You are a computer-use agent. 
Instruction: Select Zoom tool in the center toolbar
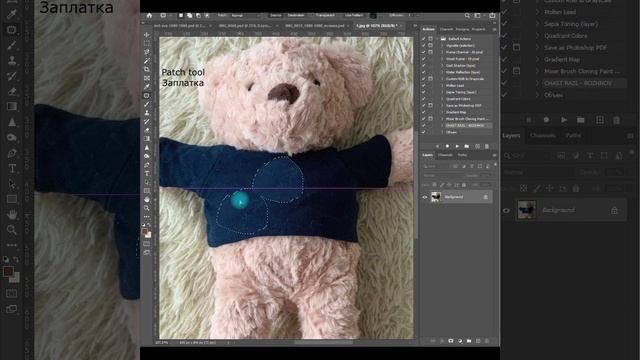coord(147,208)
